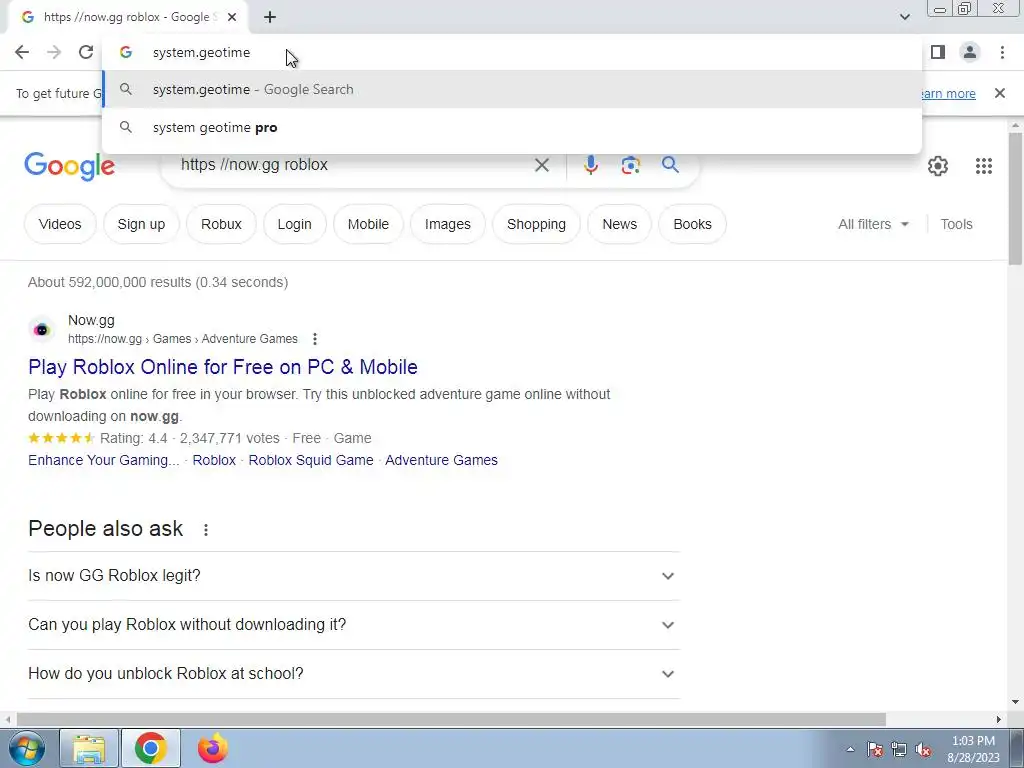
Task: Submit search with magnifier icon
Action: pyautogui.click(x=670, y=165)
